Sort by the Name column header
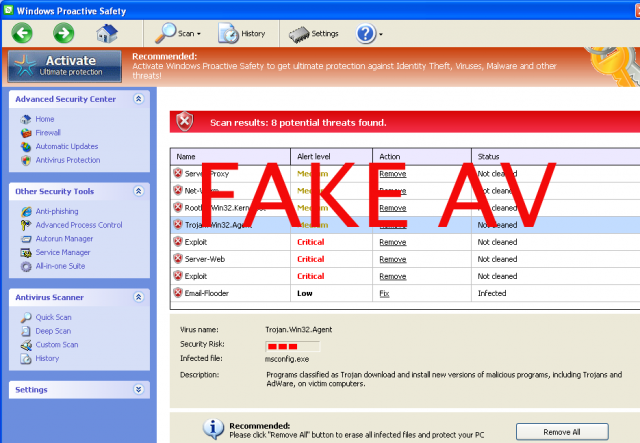This screenshot has height=443, width=640. click(230, 157)
